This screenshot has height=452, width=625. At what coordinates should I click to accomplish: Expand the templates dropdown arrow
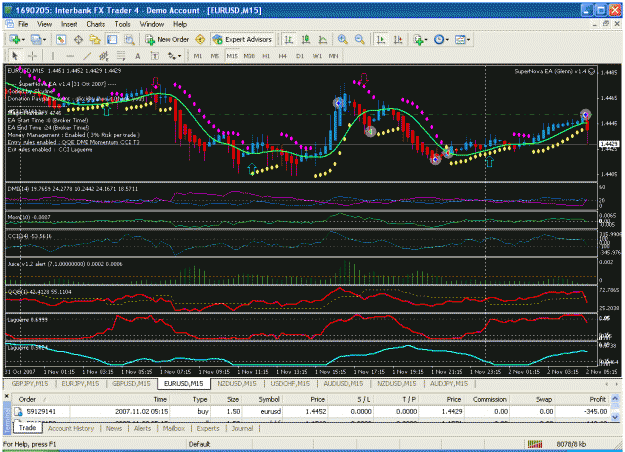468,40
